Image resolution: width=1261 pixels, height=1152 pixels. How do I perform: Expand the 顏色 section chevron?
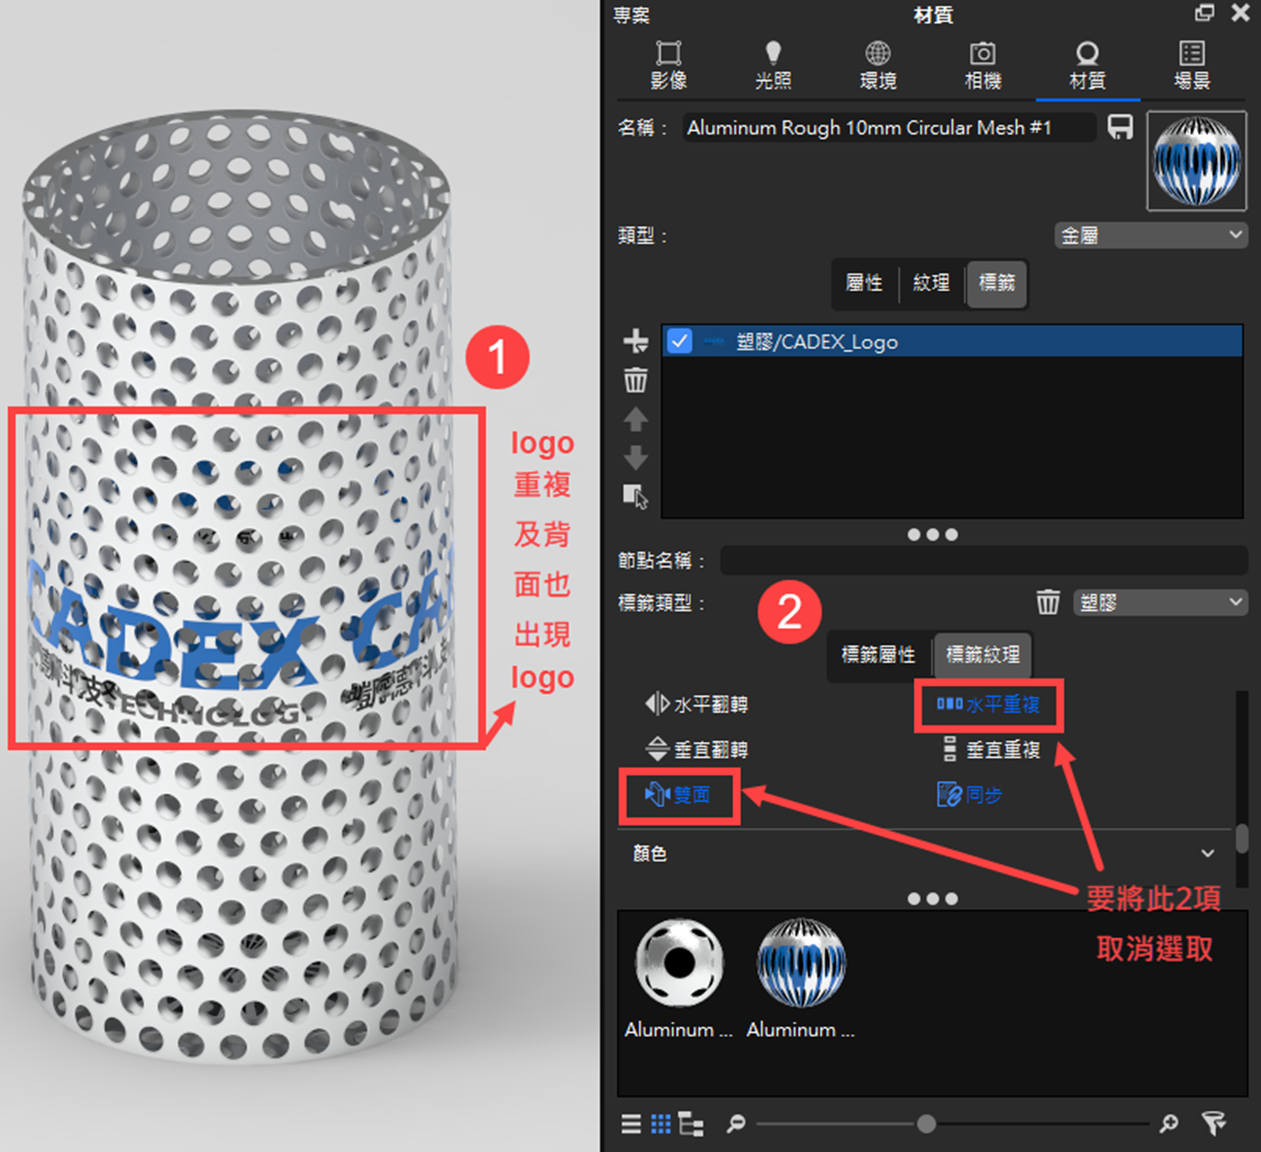[x=1208, y=853]
